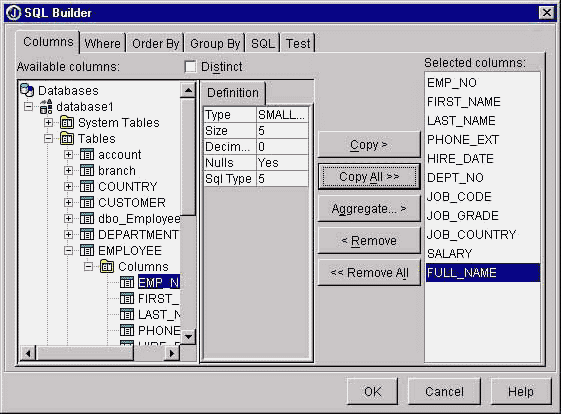Expand the System Tables node
Screen dimensions: 561x414
tap(48, 123)
